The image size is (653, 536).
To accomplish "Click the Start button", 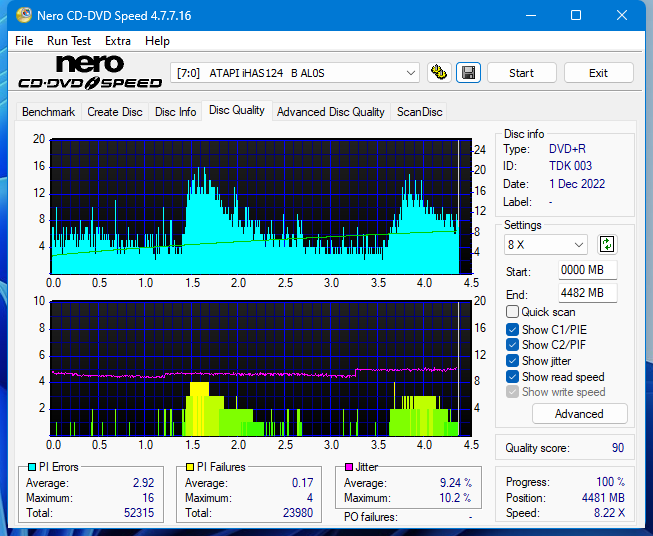I will click(521, 73).
